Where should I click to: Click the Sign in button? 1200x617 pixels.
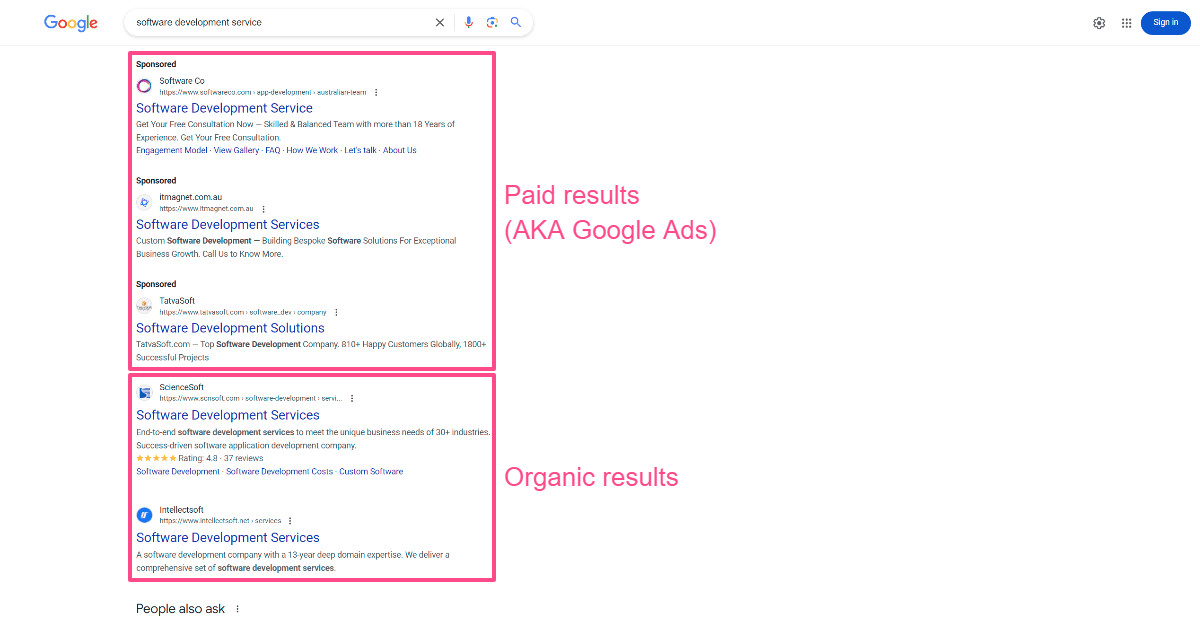click(x=1166, y=22)
